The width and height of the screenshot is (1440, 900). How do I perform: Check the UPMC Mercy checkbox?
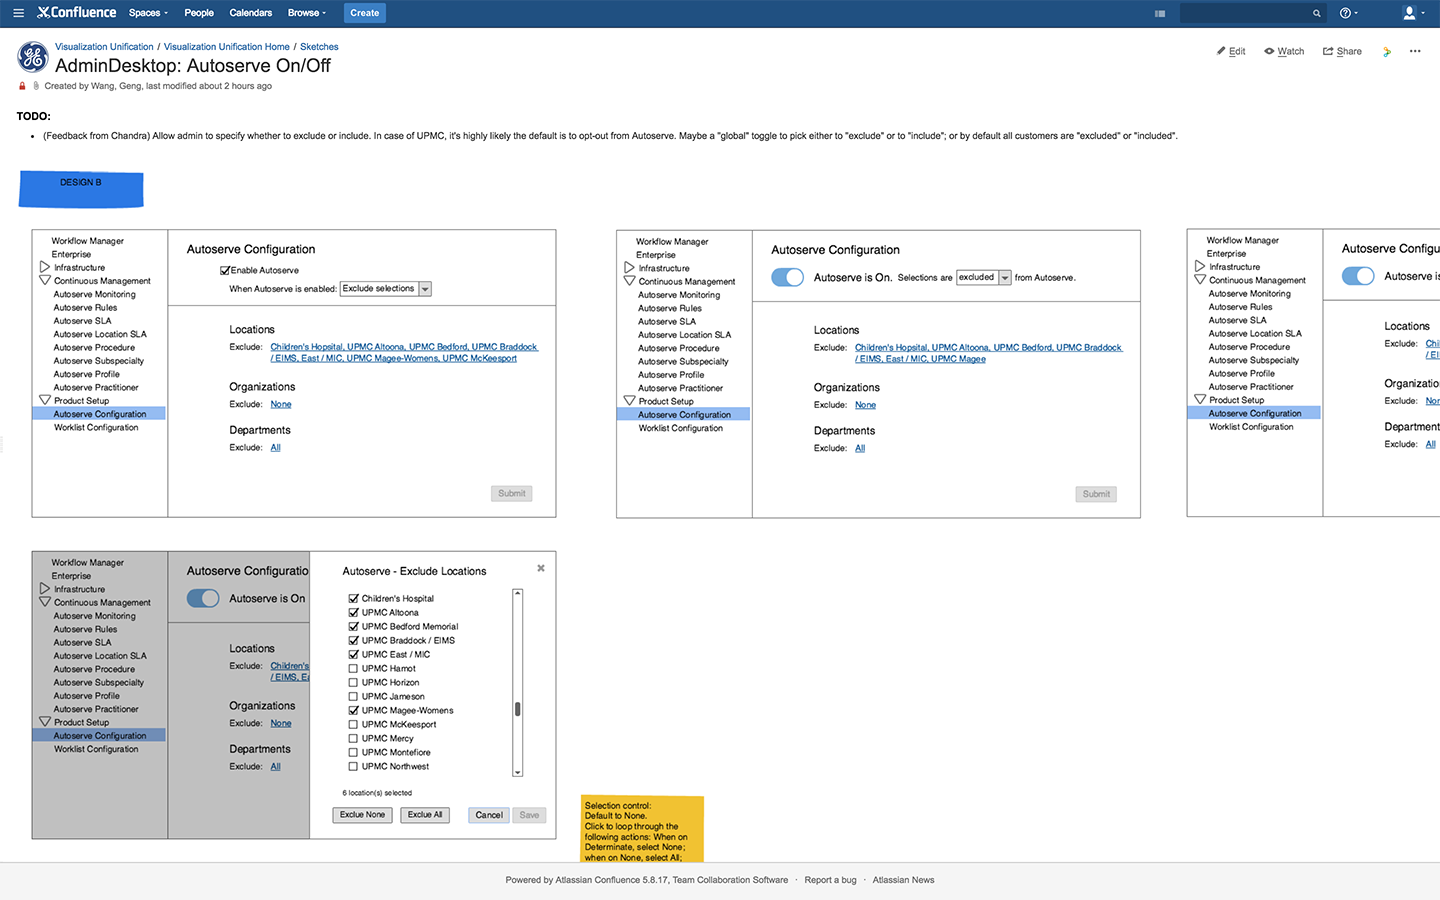tap(353, 738)
